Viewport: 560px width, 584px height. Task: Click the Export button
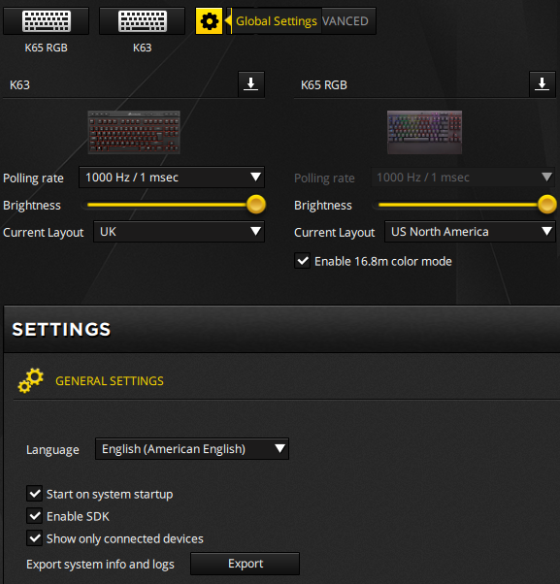click(x=245, y=564)
